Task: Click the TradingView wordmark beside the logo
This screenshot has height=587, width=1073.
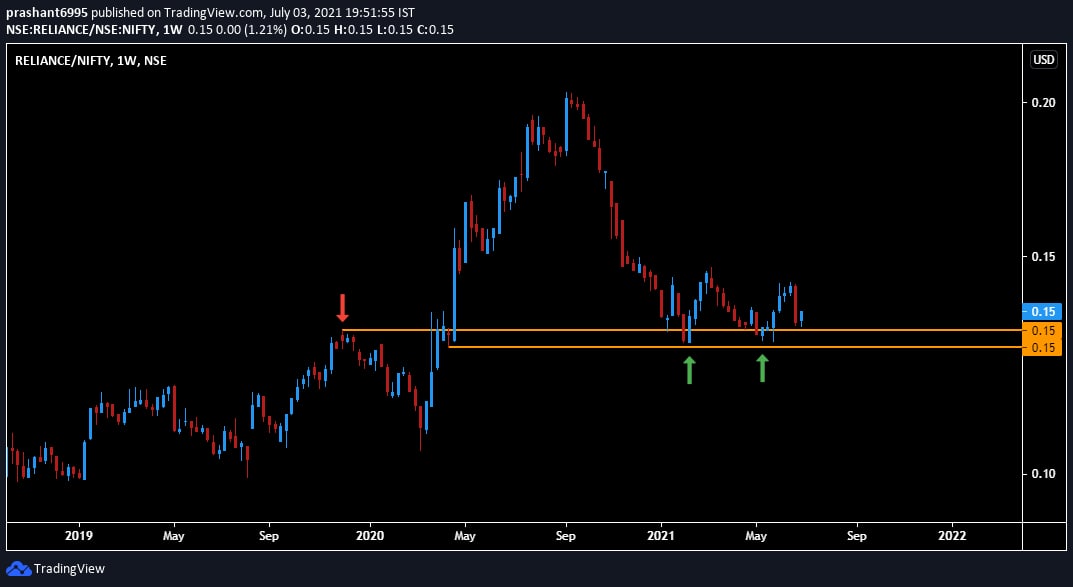Action: [69, 569]
